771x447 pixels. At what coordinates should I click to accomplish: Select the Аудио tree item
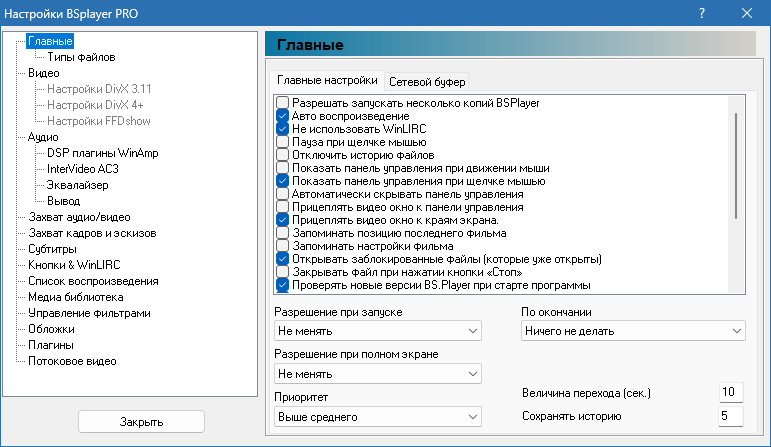[x=43, y=137]
